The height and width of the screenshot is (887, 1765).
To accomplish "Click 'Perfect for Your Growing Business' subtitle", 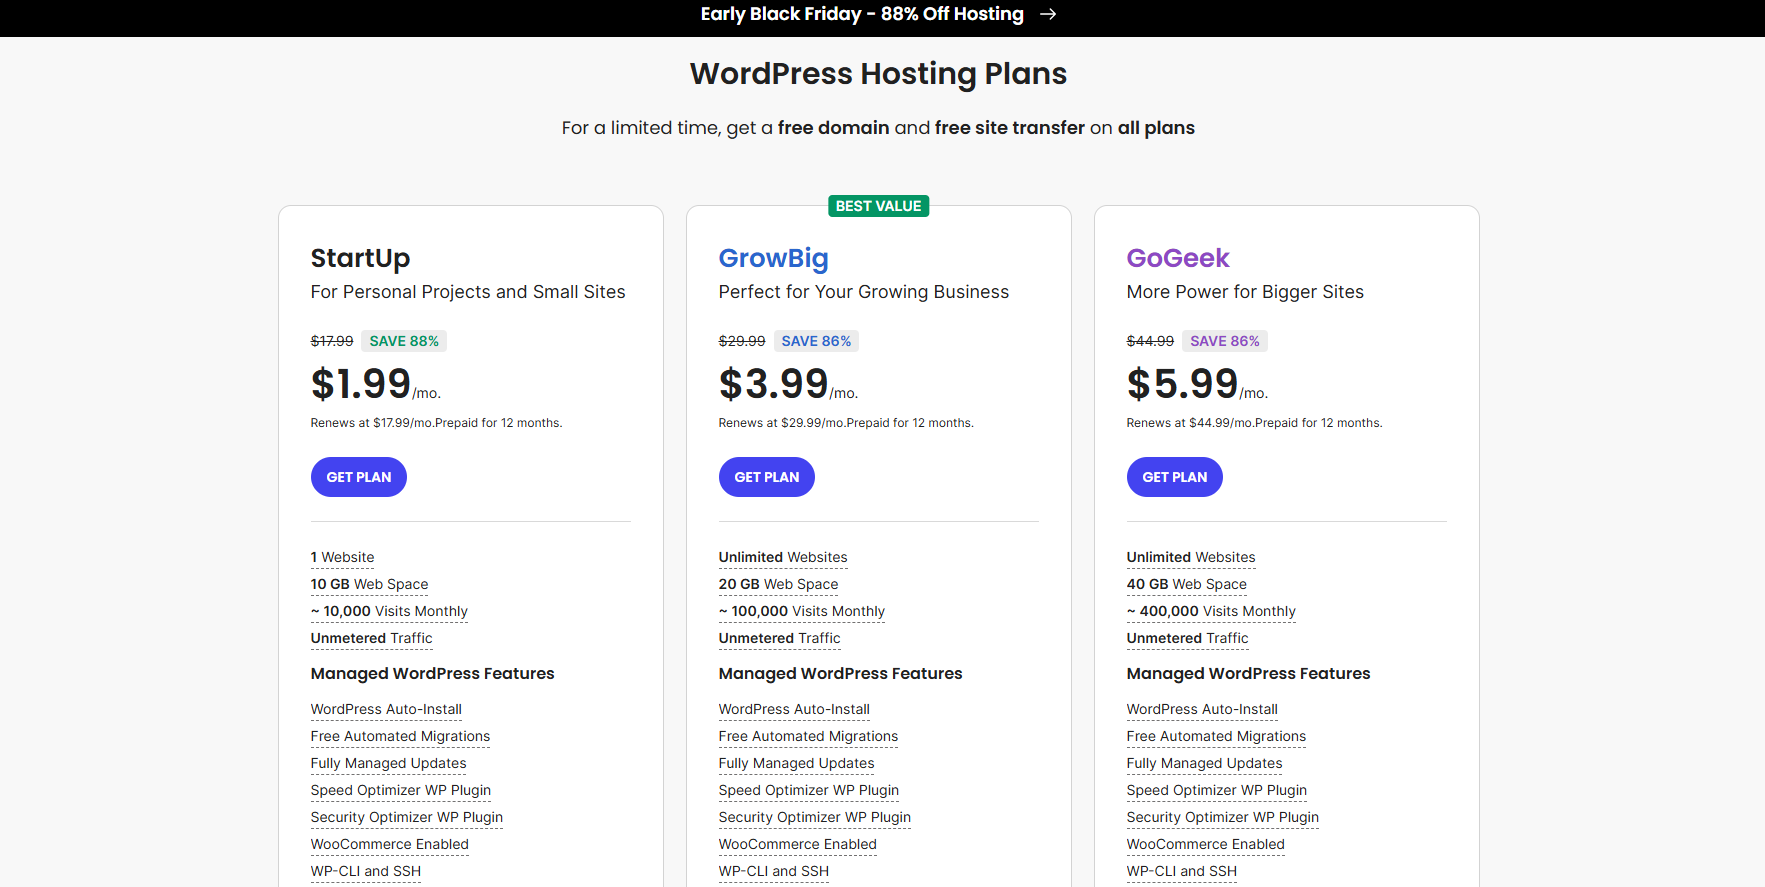I will pyautogui.click(x=864, y=292).
